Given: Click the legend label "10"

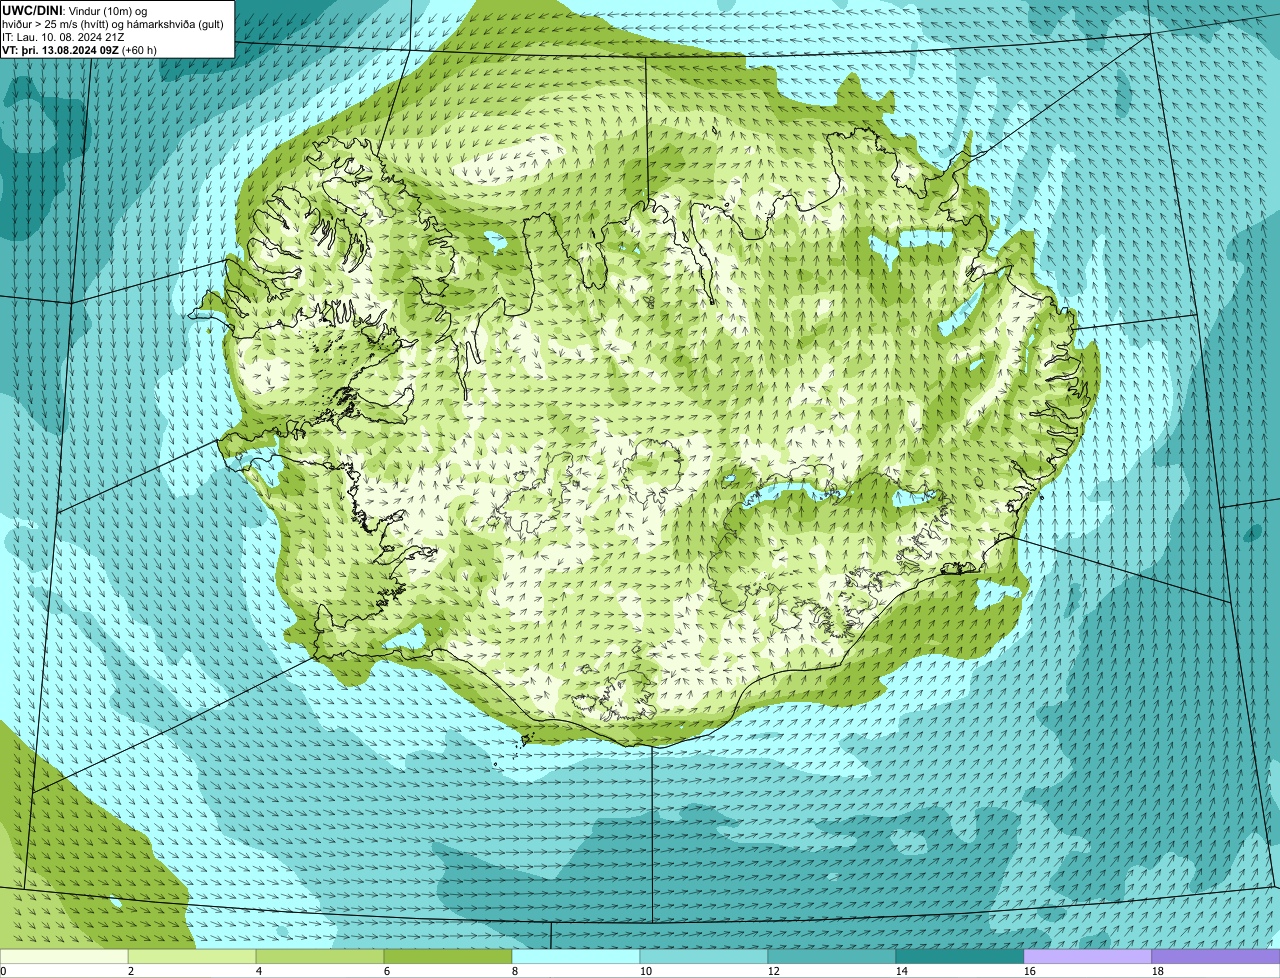Looking at the screenshot, I should 646,971.
